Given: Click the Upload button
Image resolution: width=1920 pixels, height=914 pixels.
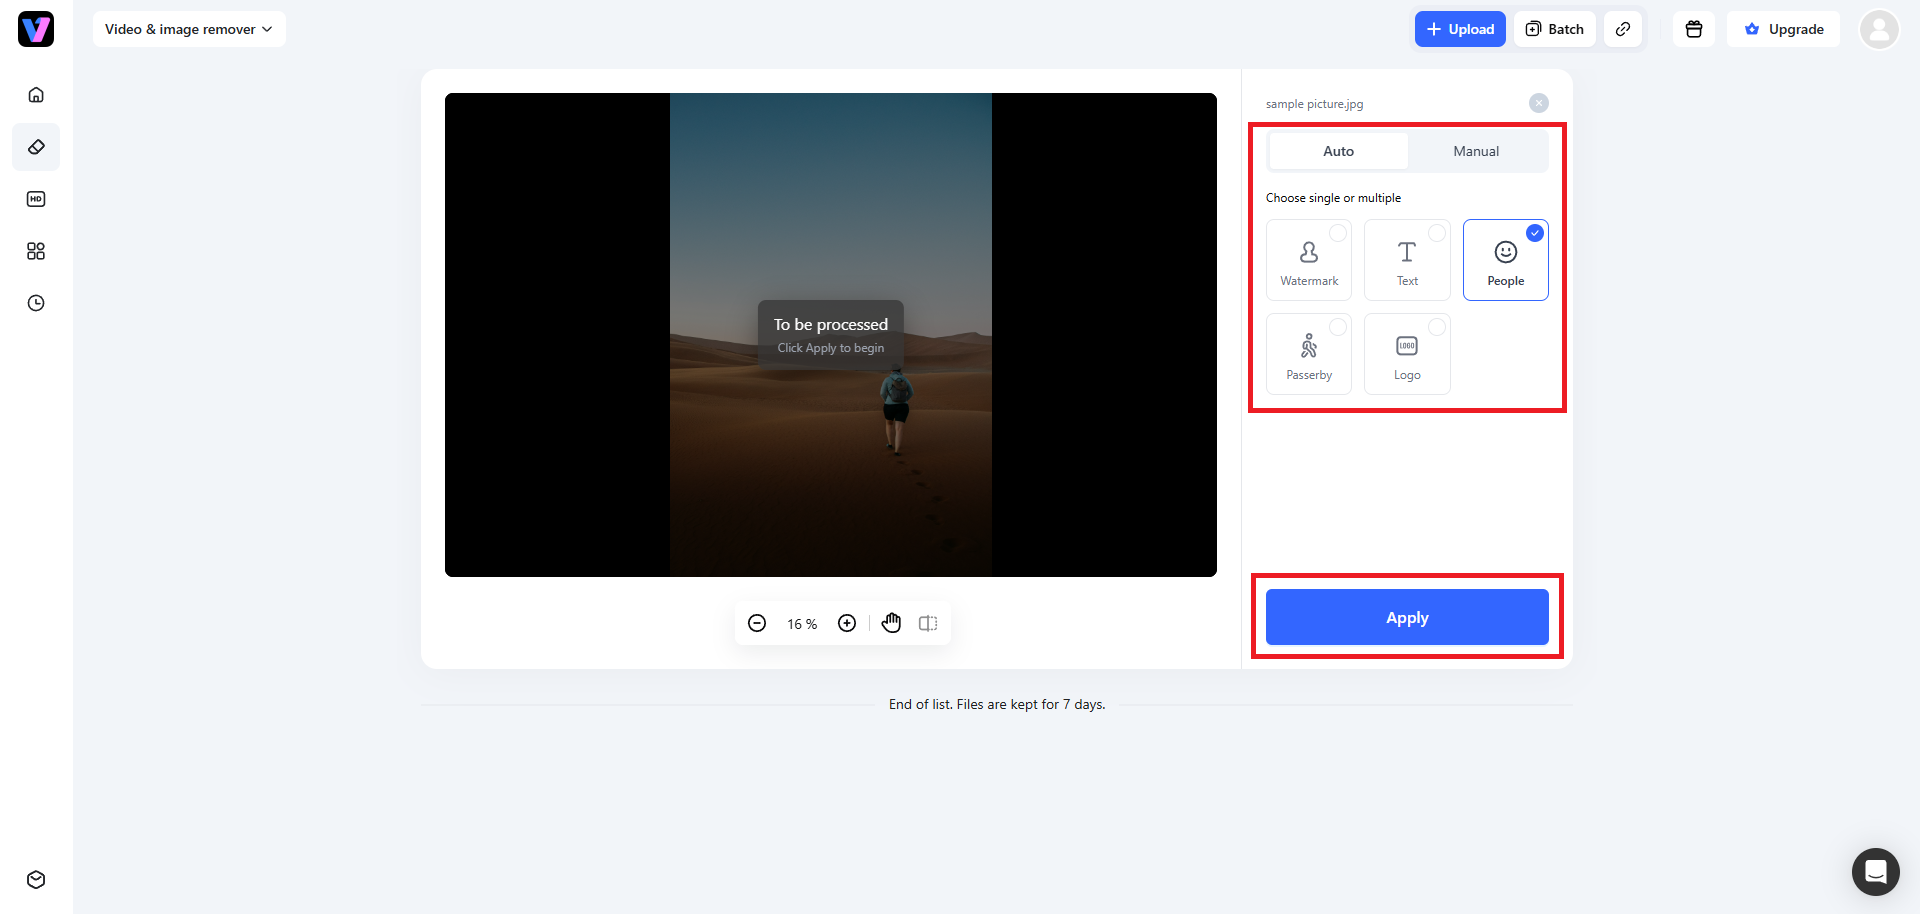Looking at the screenshot, I should coord(1460,29).
